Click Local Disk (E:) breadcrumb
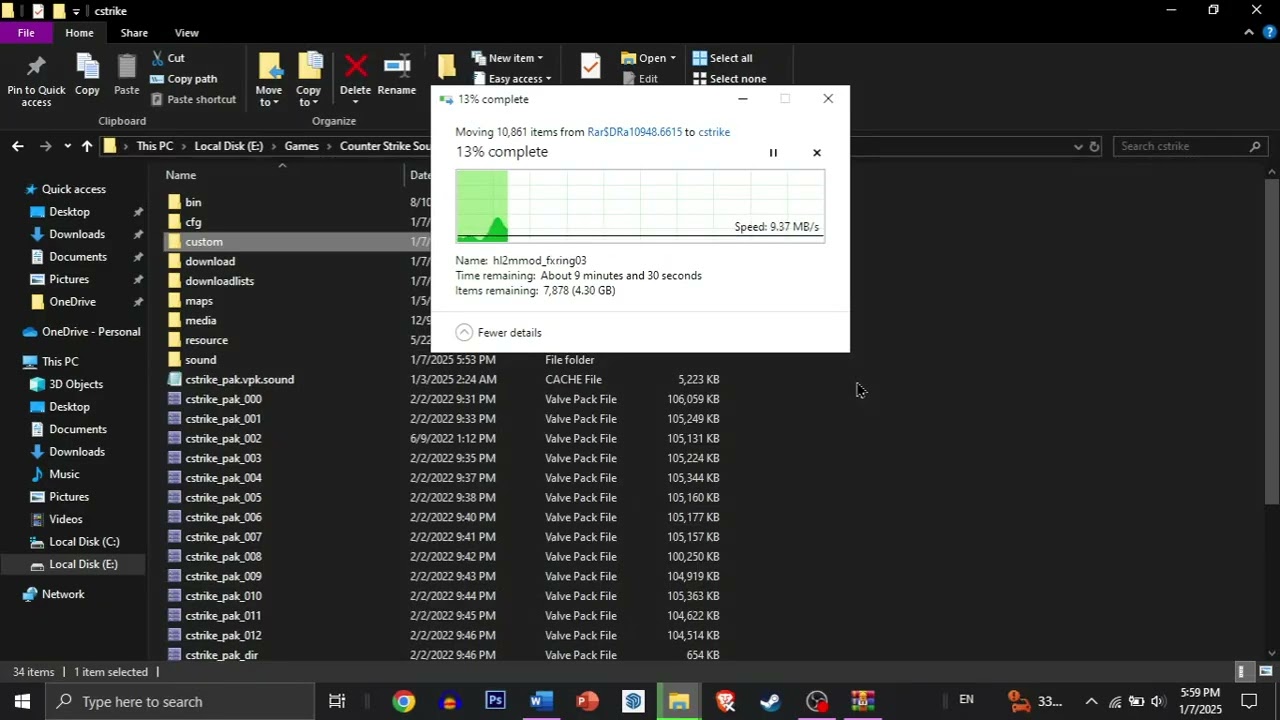This screenshot has height=720, width=1280. click(229, 146)
